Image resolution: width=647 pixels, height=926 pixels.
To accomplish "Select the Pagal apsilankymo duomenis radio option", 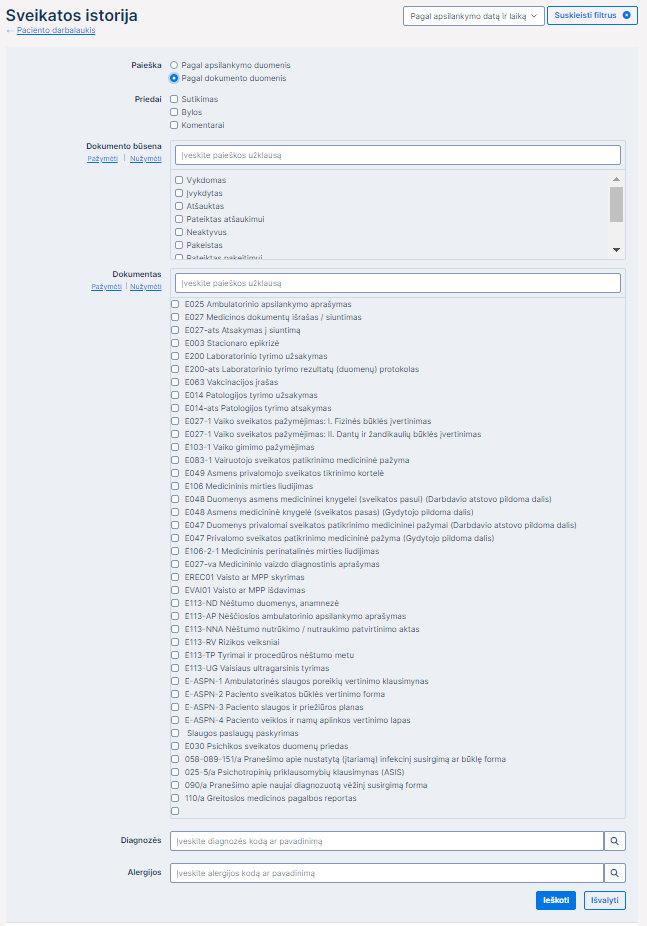I will [x=174, y=65].
